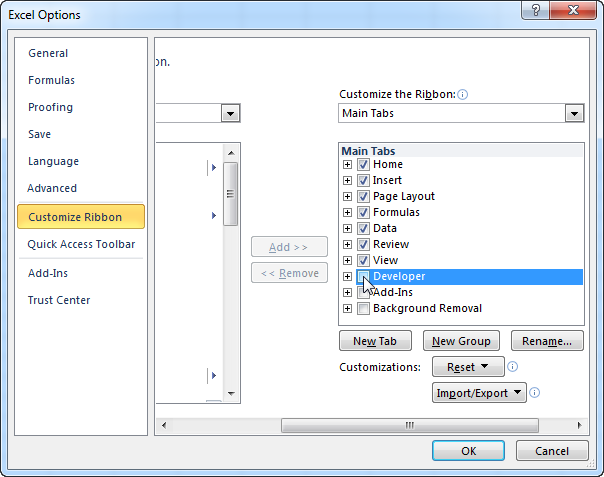Open the Advanced options category
Image resolution: width=604 pixels, height=477 pixels.
pos(52,188)
